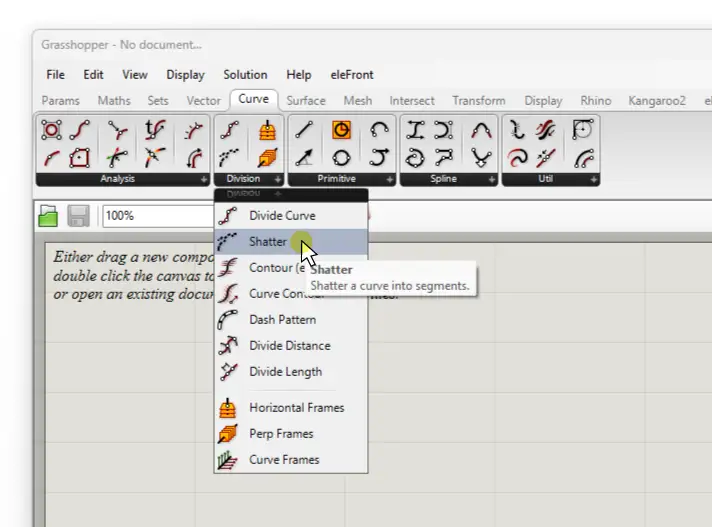This screenshot has width=712, height=527.
Task: Switch to the Params tab
Action: [60, 100]
